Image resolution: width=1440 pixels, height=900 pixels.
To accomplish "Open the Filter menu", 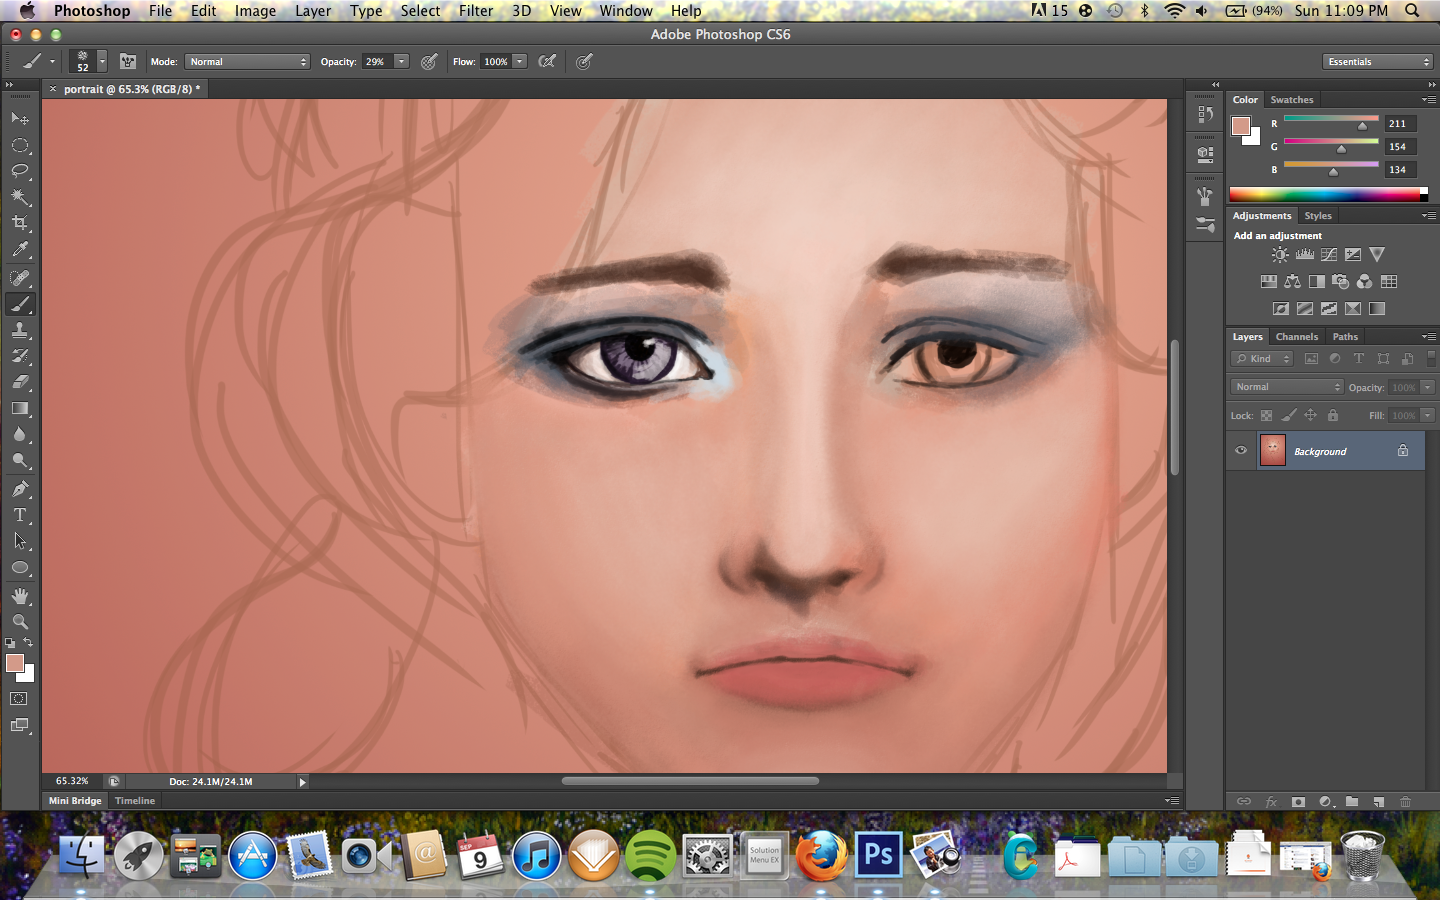I will [475, 11].
